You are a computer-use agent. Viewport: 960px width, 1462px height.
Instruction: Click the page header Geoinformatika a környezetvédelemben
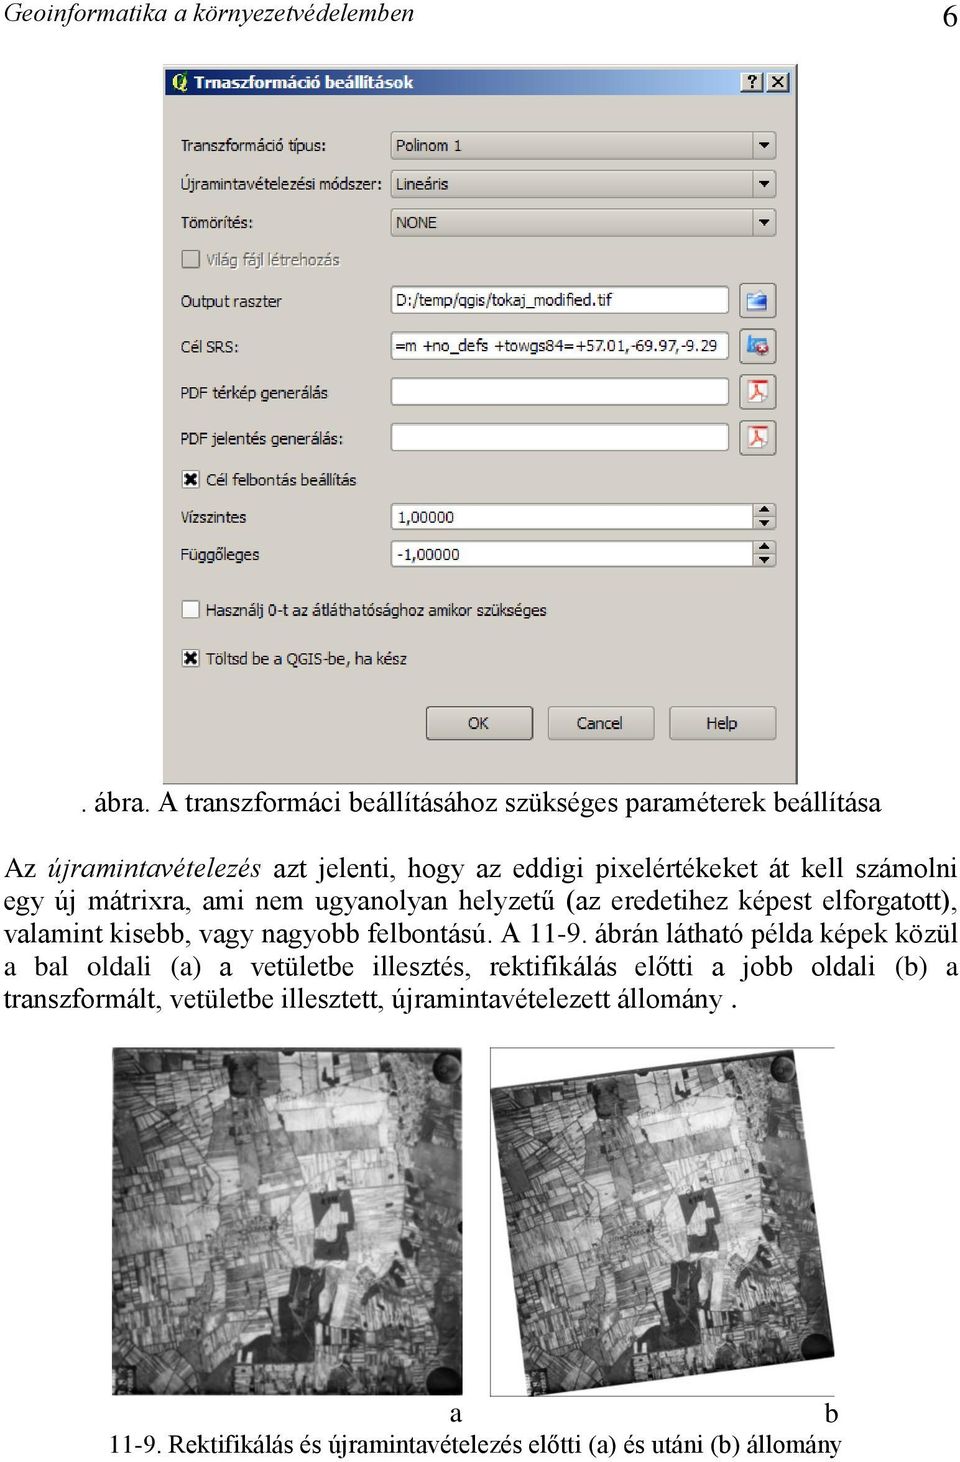pyautogui.click(x=209, y=14)
